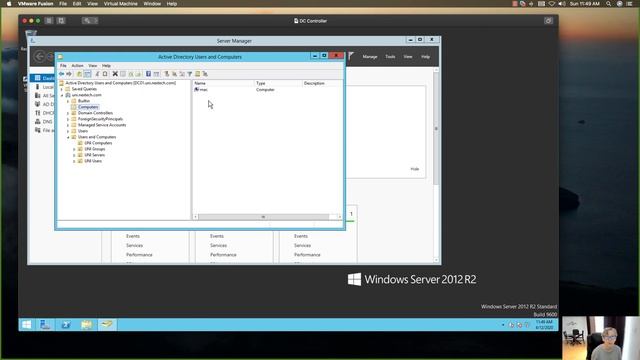The width and height of the screenshot is (640, 360).
Task: Open the ADUC Action menu
Action: [x=78, y=66]
